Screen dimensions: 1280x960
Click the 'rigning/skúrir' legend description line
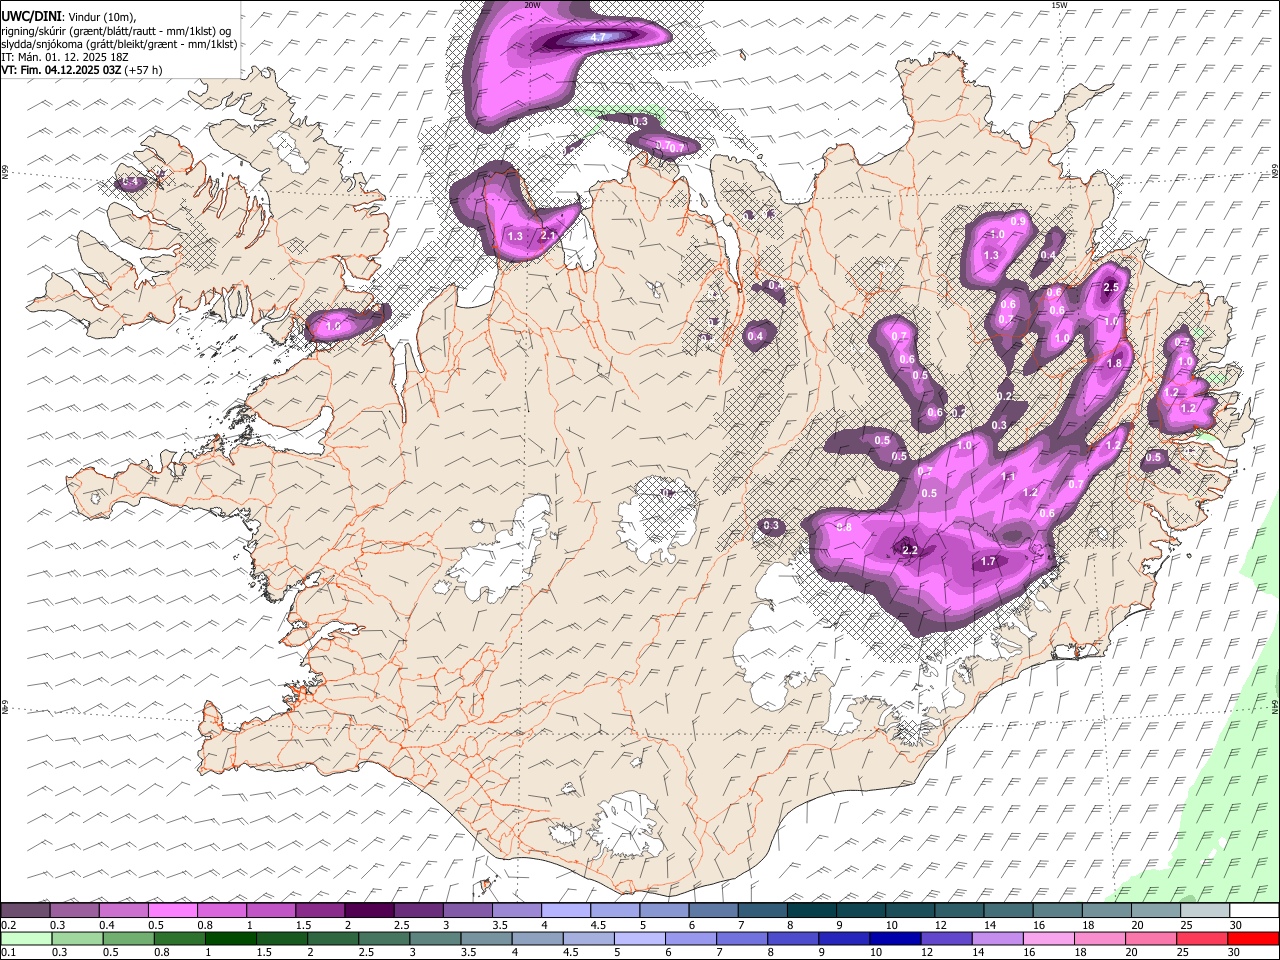pos(116,31)
